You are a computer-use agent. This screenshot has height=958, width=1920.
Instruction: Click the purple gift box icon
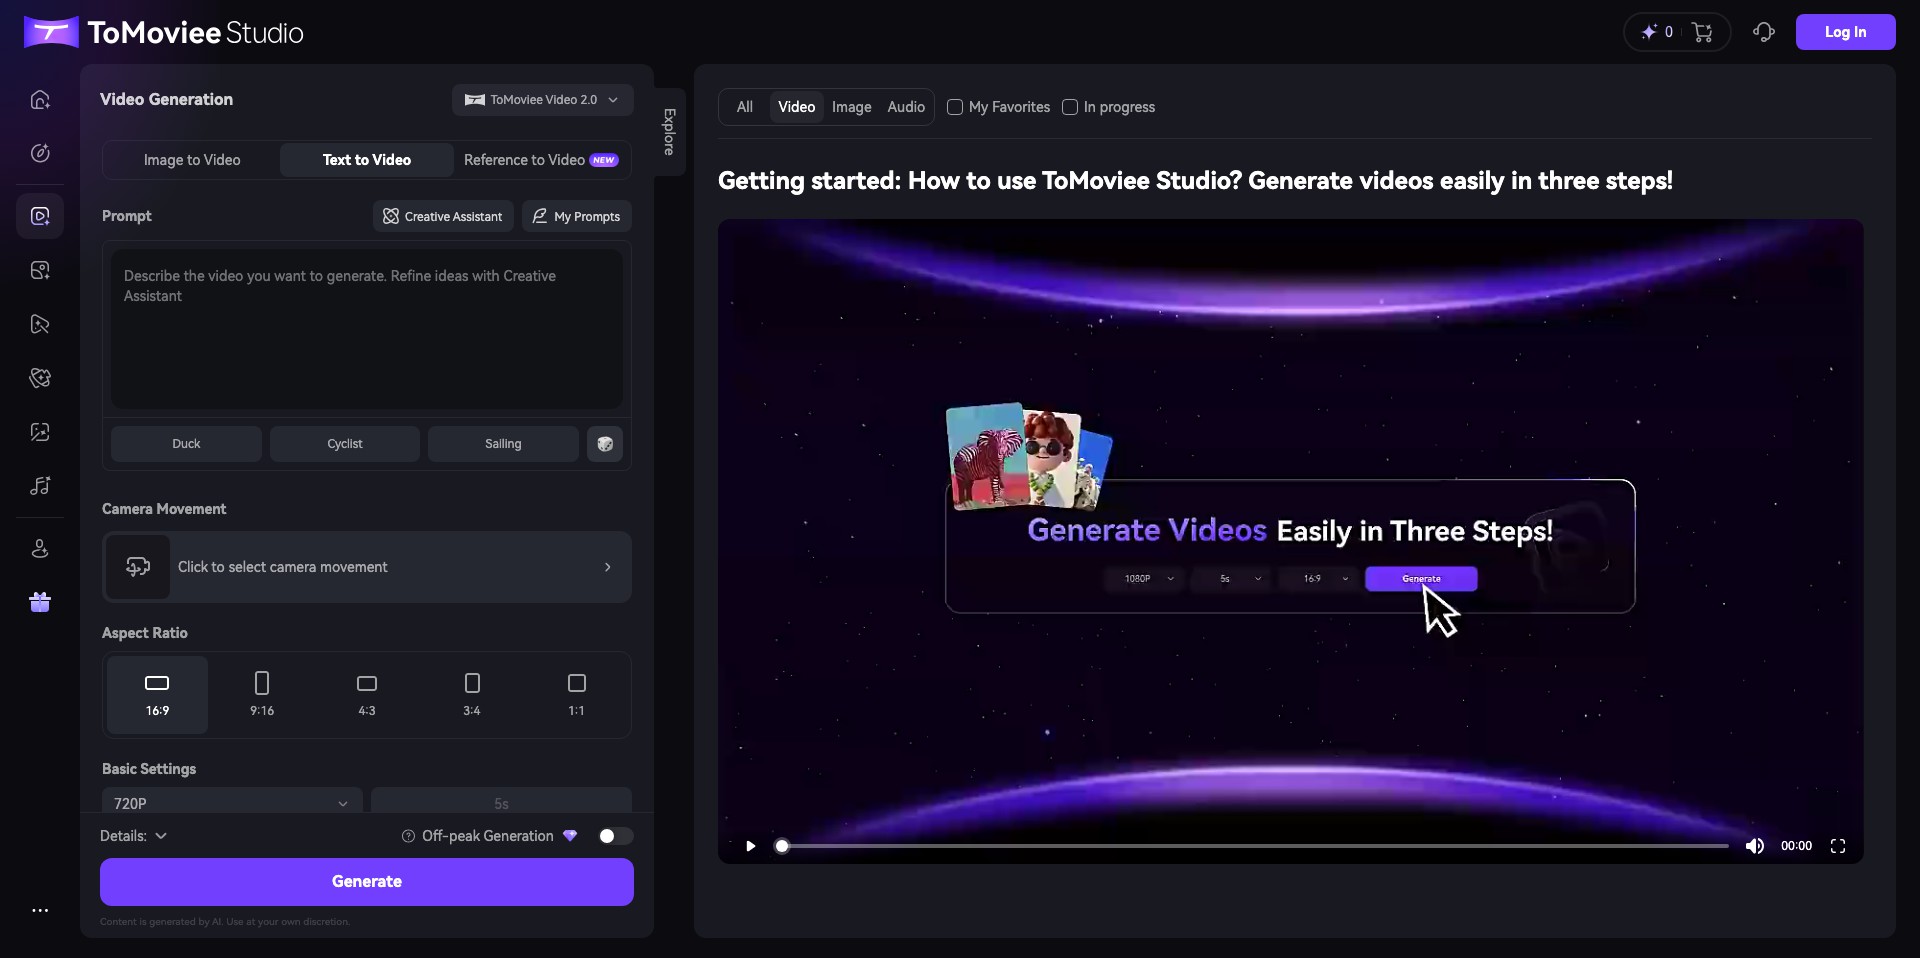click(x=40, y=602)
